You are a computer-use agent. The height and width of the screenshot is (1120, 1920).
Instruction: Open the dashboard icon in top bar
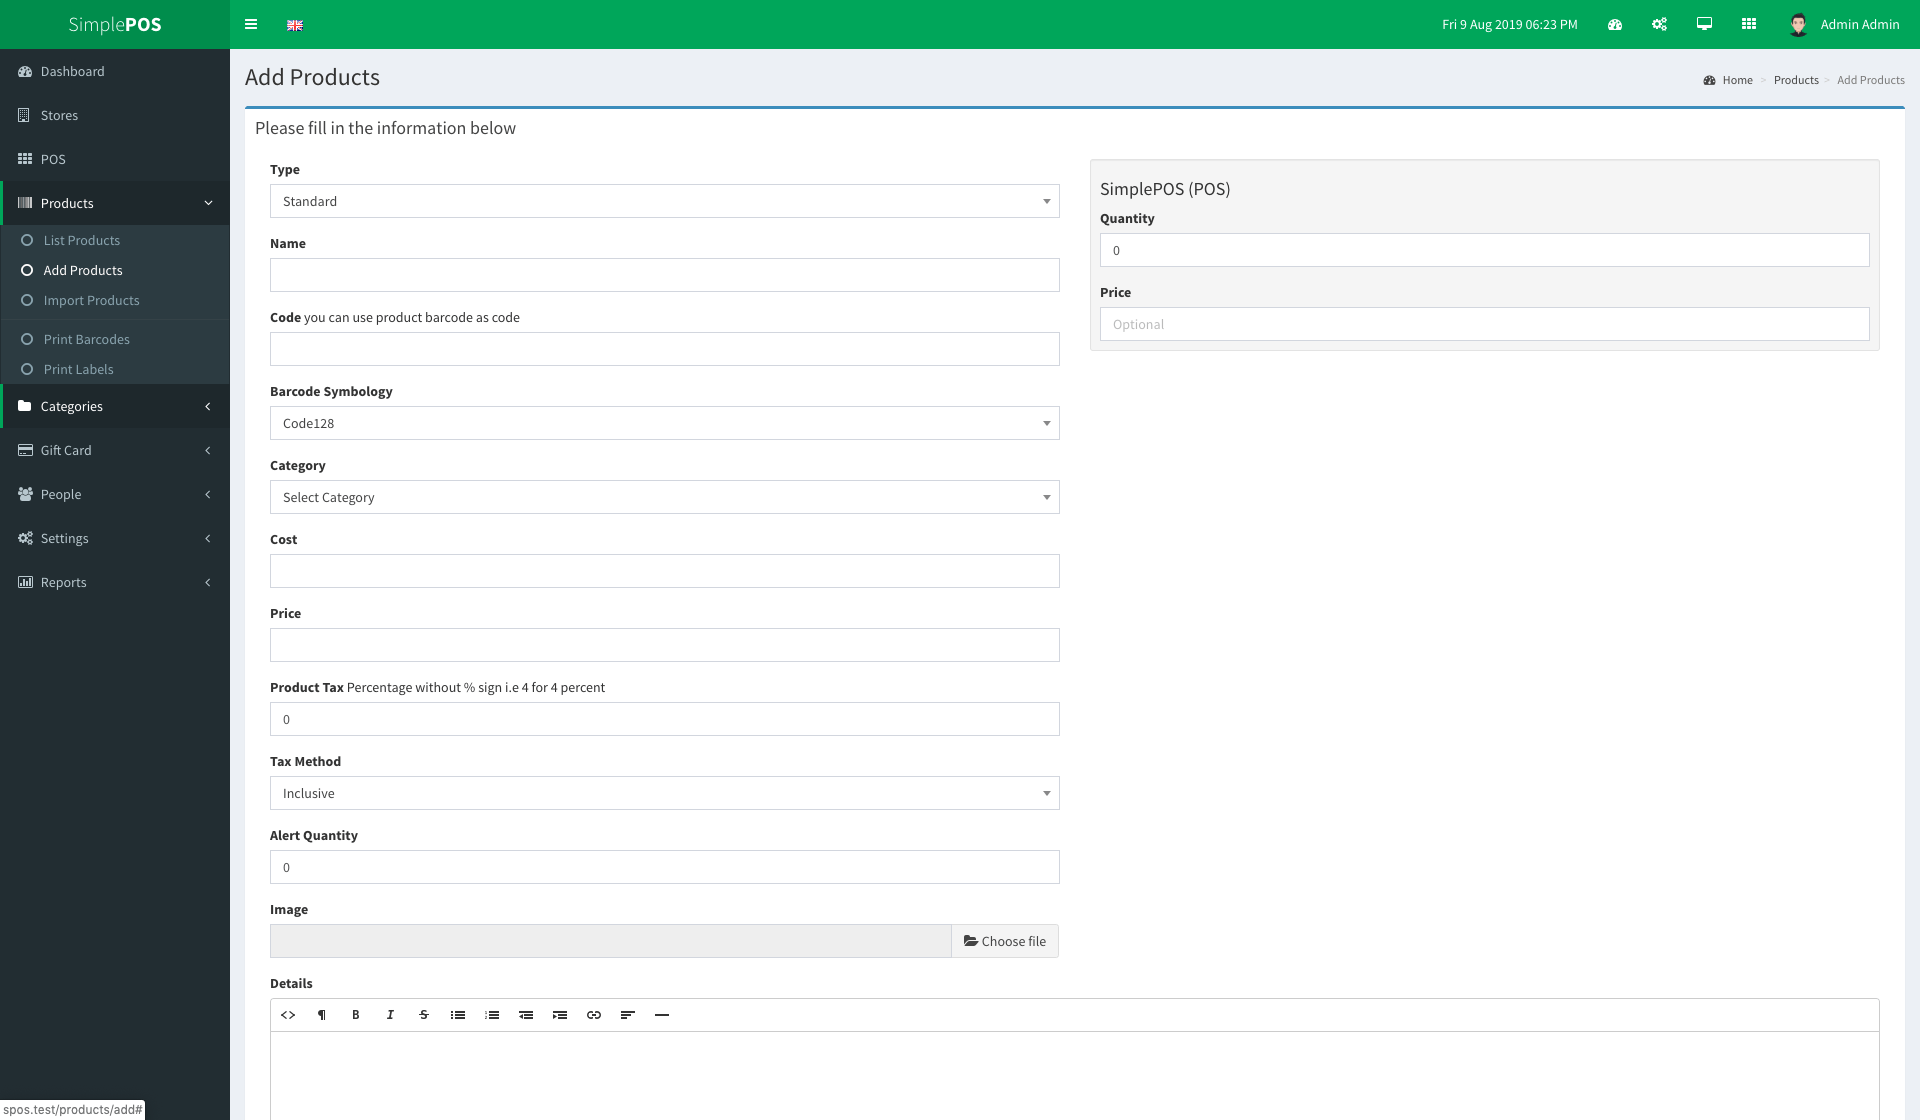pyautogui.click(x=1615, y=24)
